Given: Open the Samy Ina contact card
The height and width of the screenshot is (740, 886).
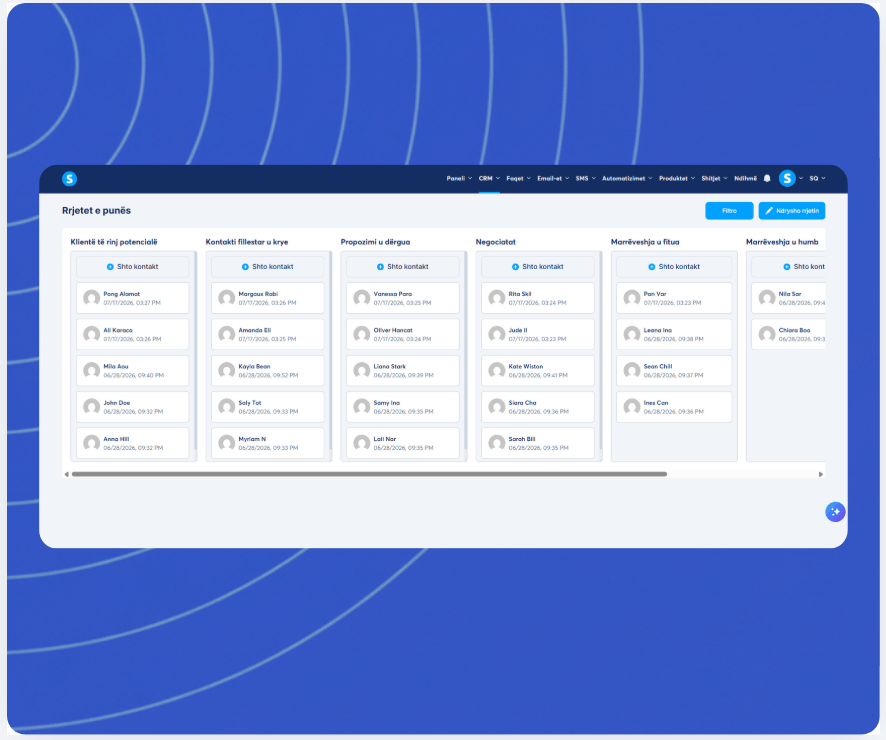Looking at the screenshot, I should (x=403, y=407).
